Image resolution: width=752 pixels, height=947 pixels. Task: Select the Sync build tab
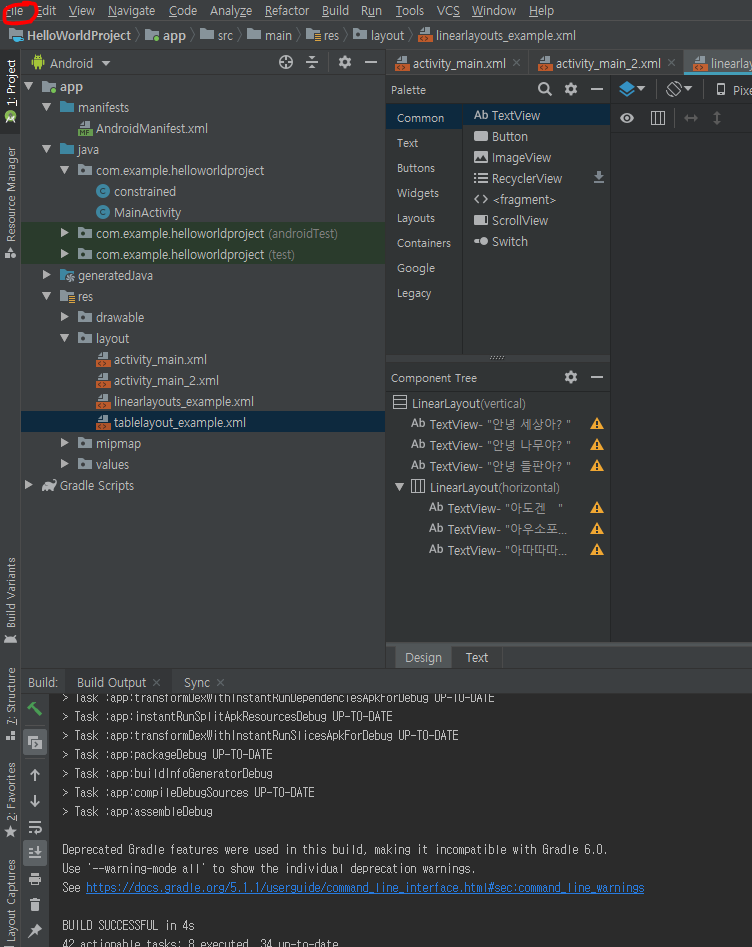pyautogui.click(x=197, y=682)
